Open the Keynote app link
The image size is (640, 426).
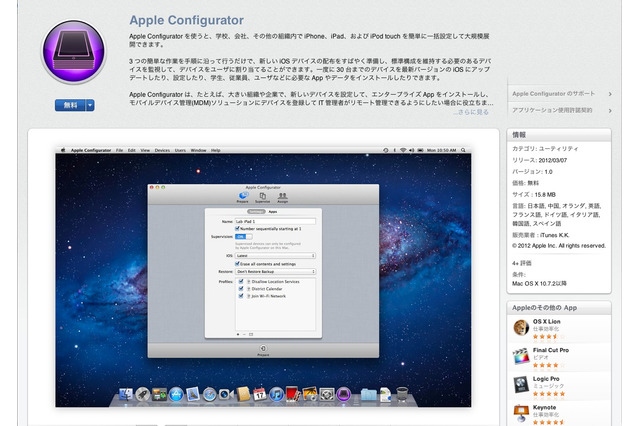tap(544, 407)
